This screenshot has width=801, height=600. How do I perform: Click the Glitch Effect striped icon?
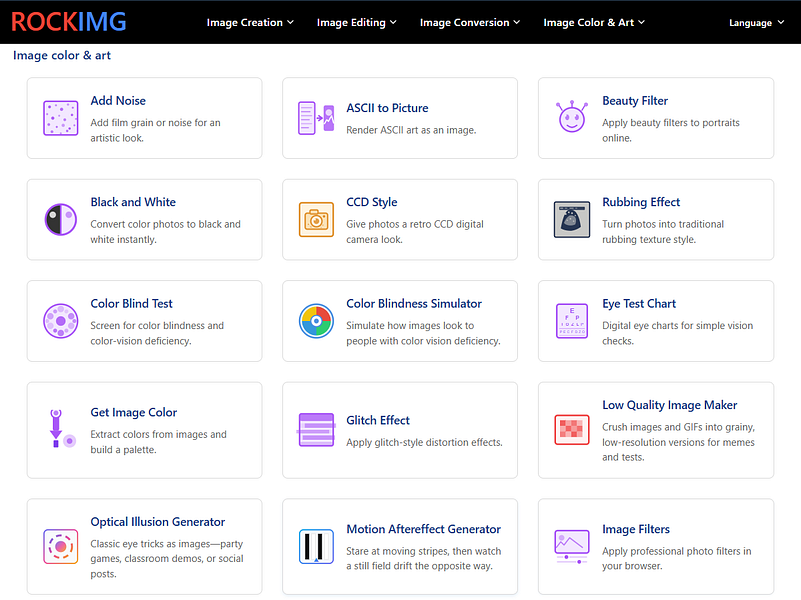[x=316, y=430]
